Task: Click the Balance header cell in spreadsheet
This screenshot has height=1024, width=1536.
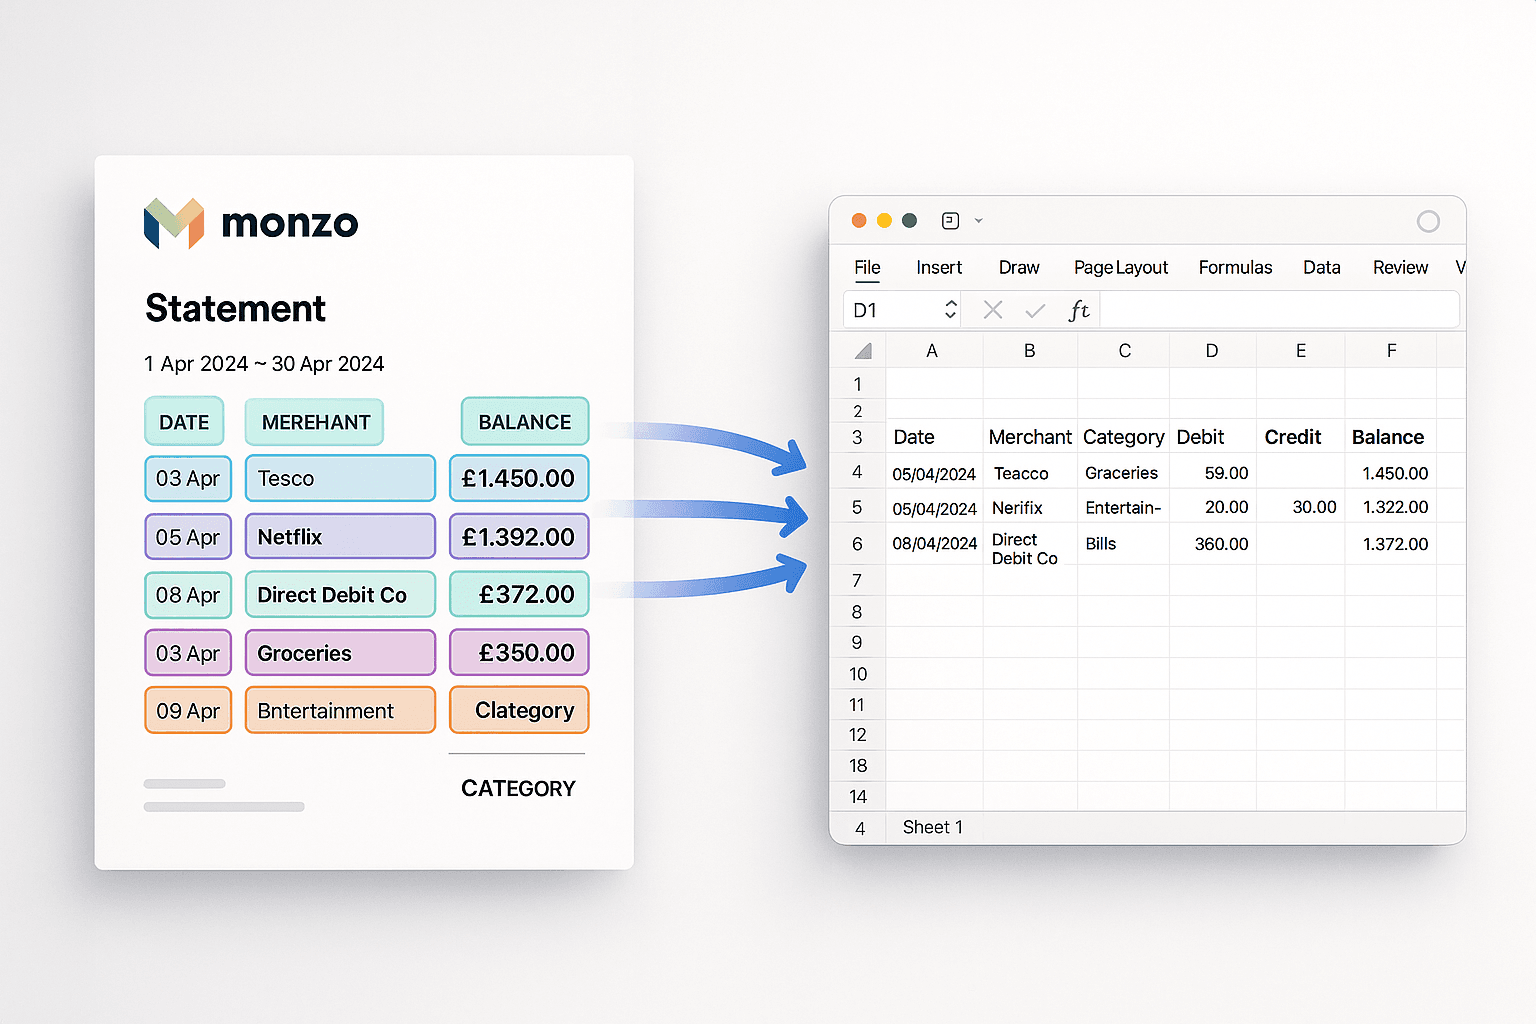Action: [1391, 437]
